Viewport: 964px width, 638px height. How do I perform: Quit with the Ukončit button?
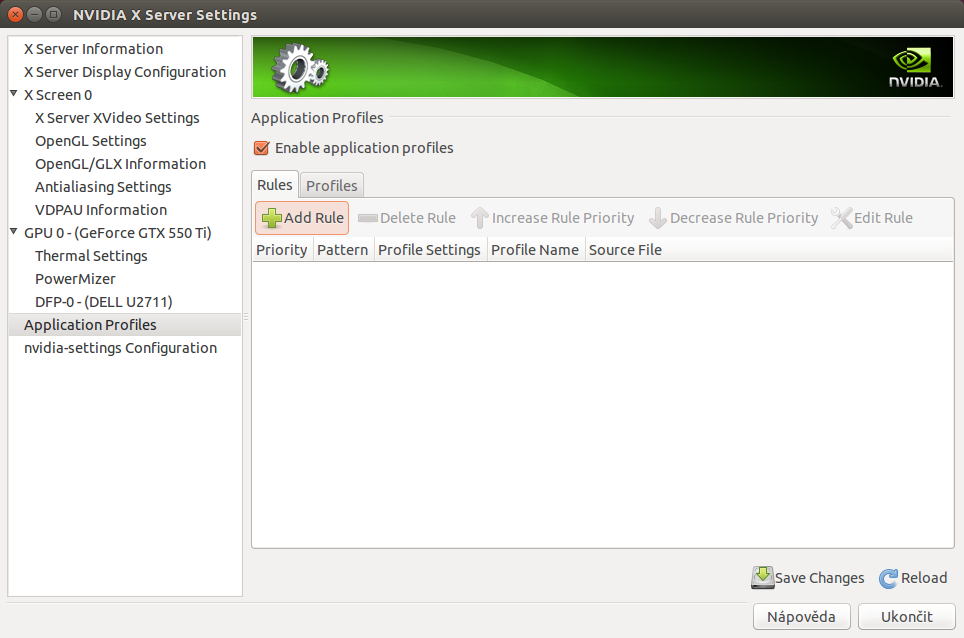pos(907,616)
